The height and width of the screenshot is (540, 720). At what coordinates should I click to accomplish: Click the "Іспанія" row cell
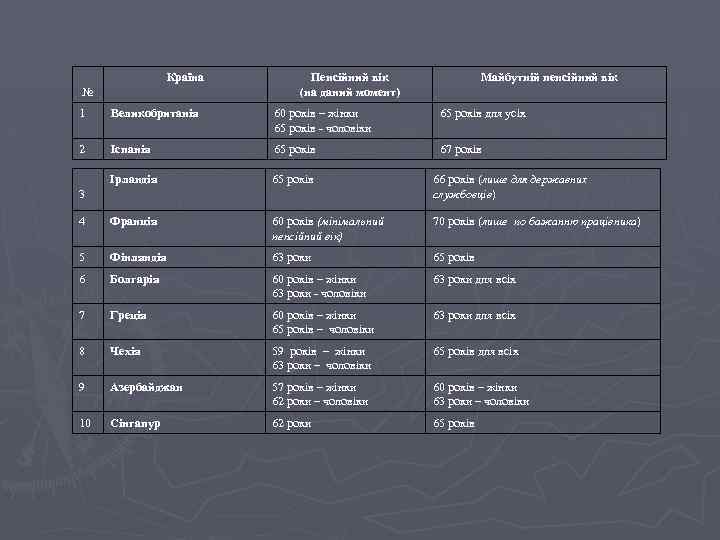[132, 149]
